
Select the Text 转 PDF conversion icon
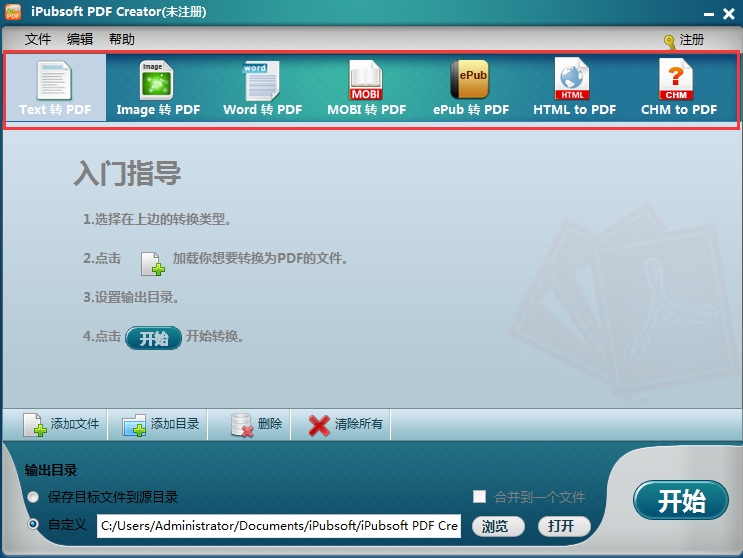55,88
